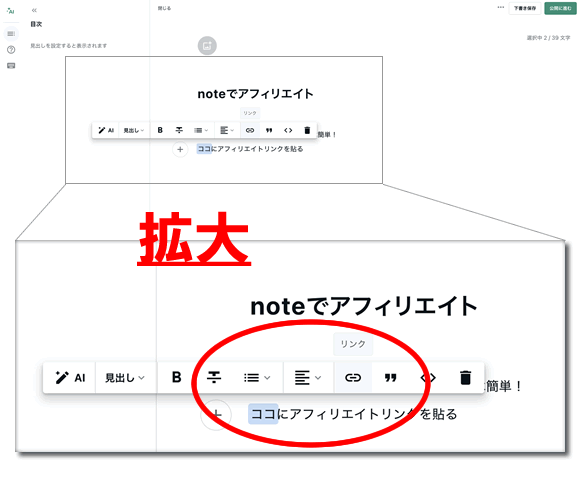The width and height of the screenshot is (580, 500).
Task: Open the AI assistant icon in the sidebar
Action: point(11,11)
